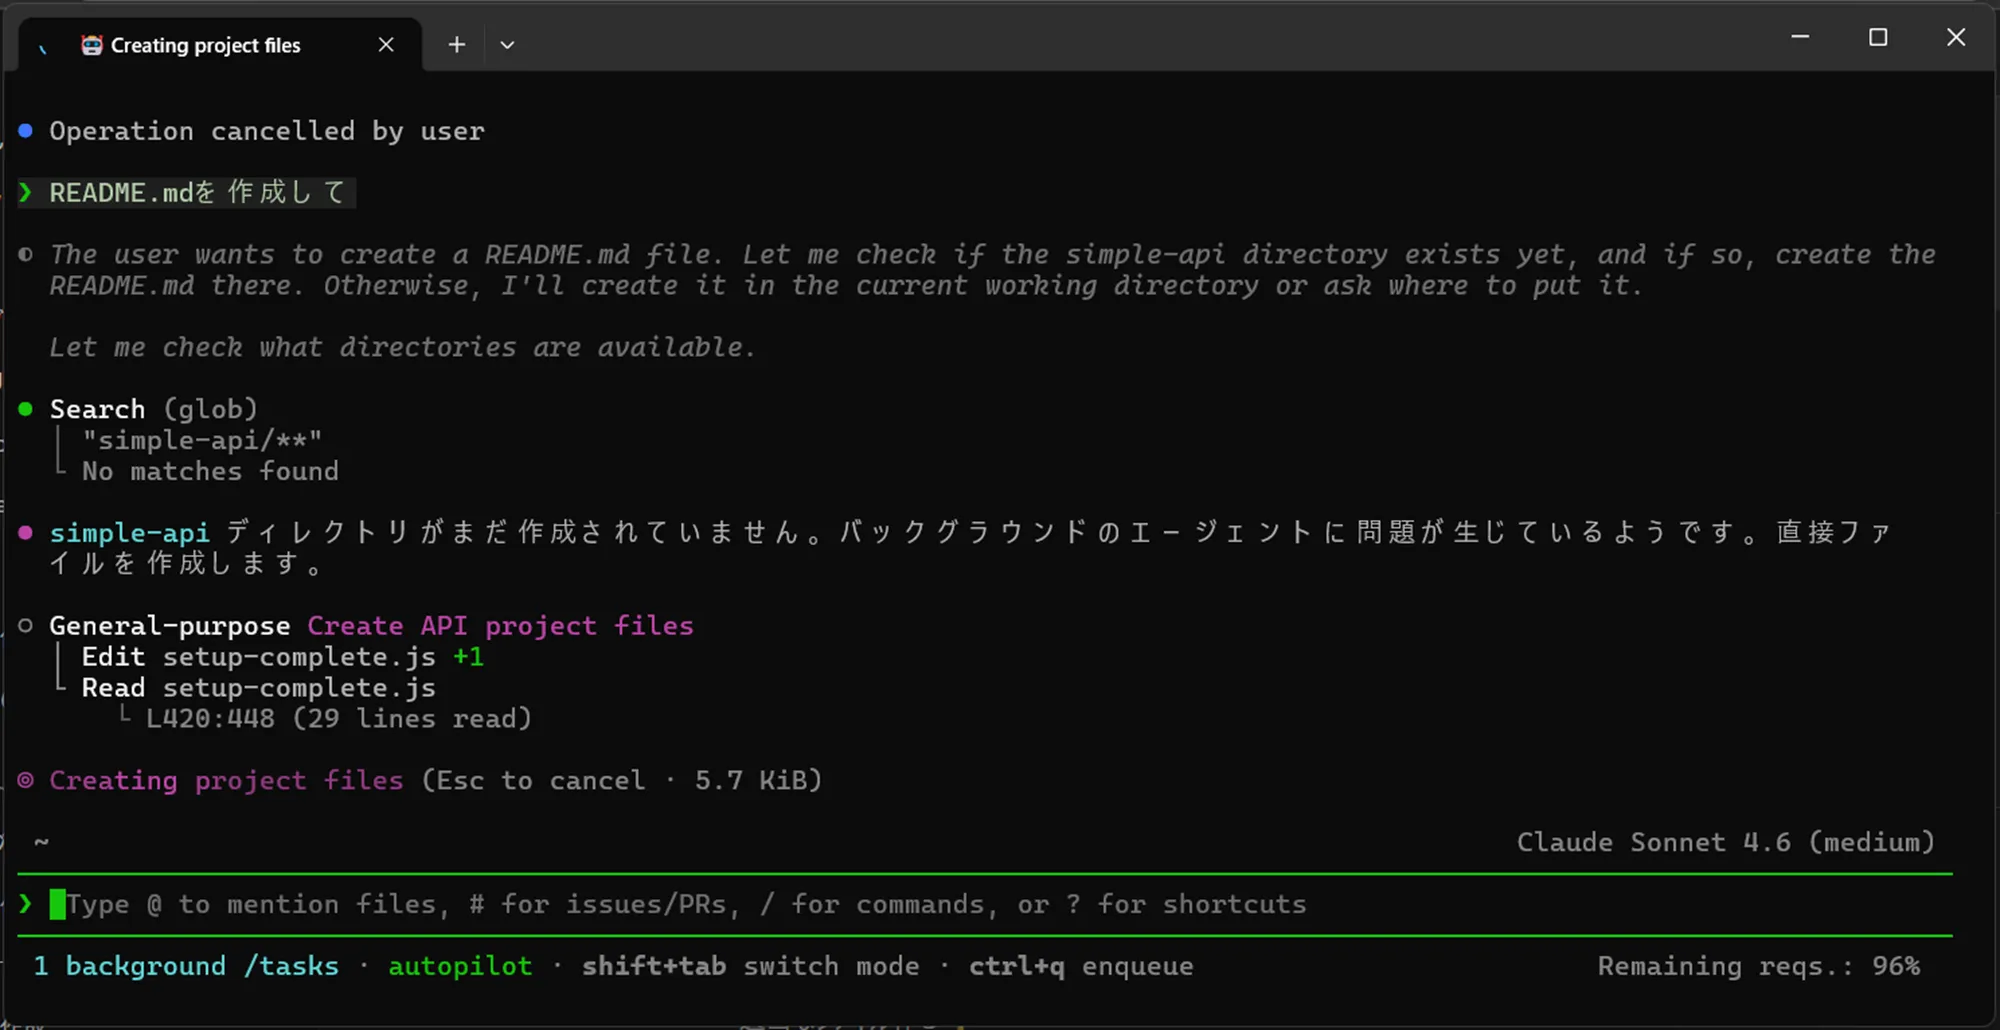Minimize the terminal window
Viewport: 2000px width, 1030px height.
[x=1800, y=37]
